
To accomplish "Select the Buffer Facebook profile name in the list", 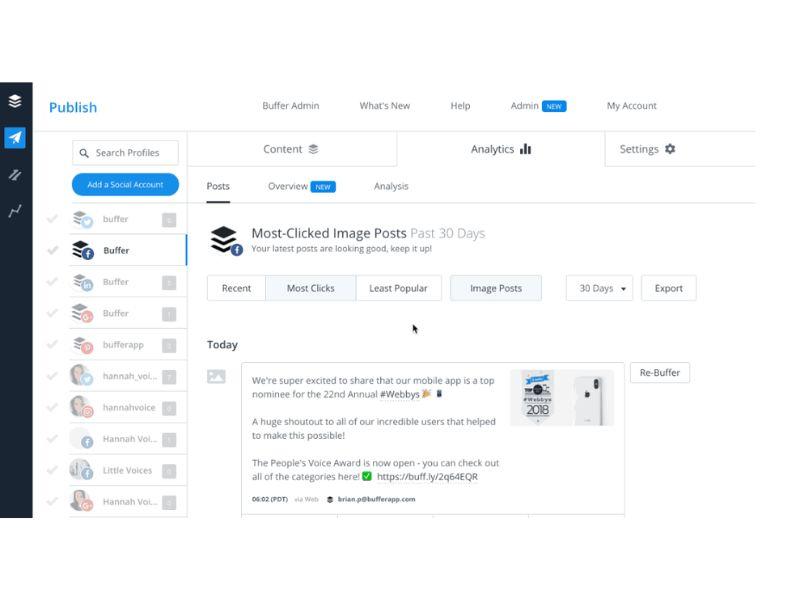I will (x=116, y=251).
